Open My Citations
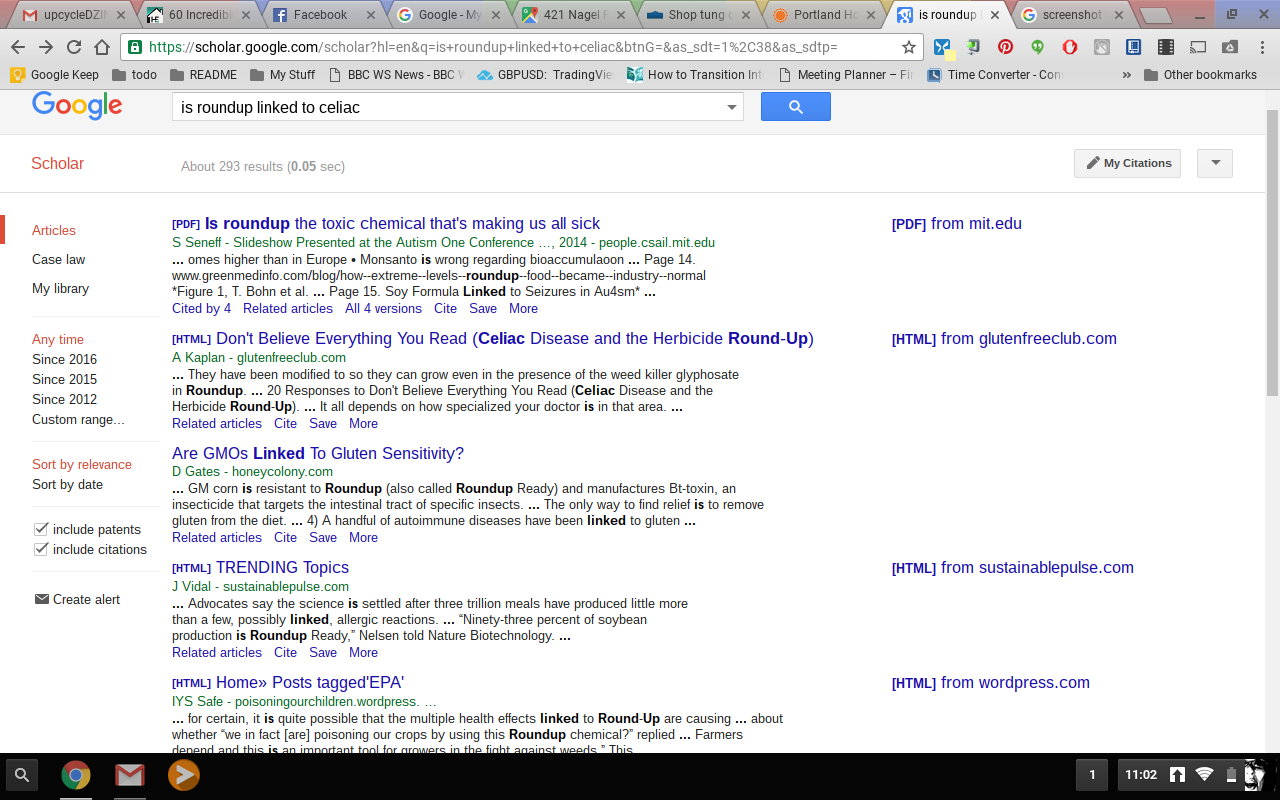The width and height of the screenshot is (1280, 800). [1127, 163]
